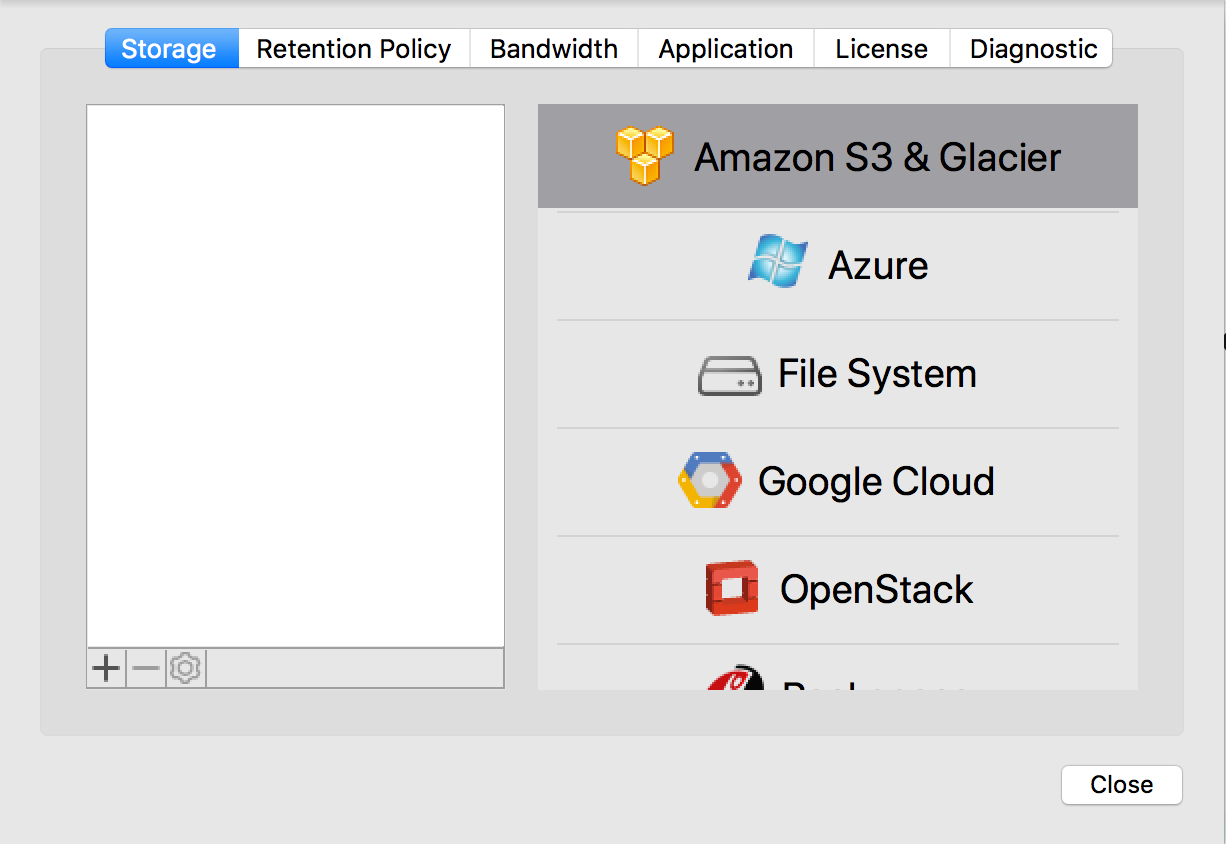
Task: Select the Azure label
Action: coord(878,265)
